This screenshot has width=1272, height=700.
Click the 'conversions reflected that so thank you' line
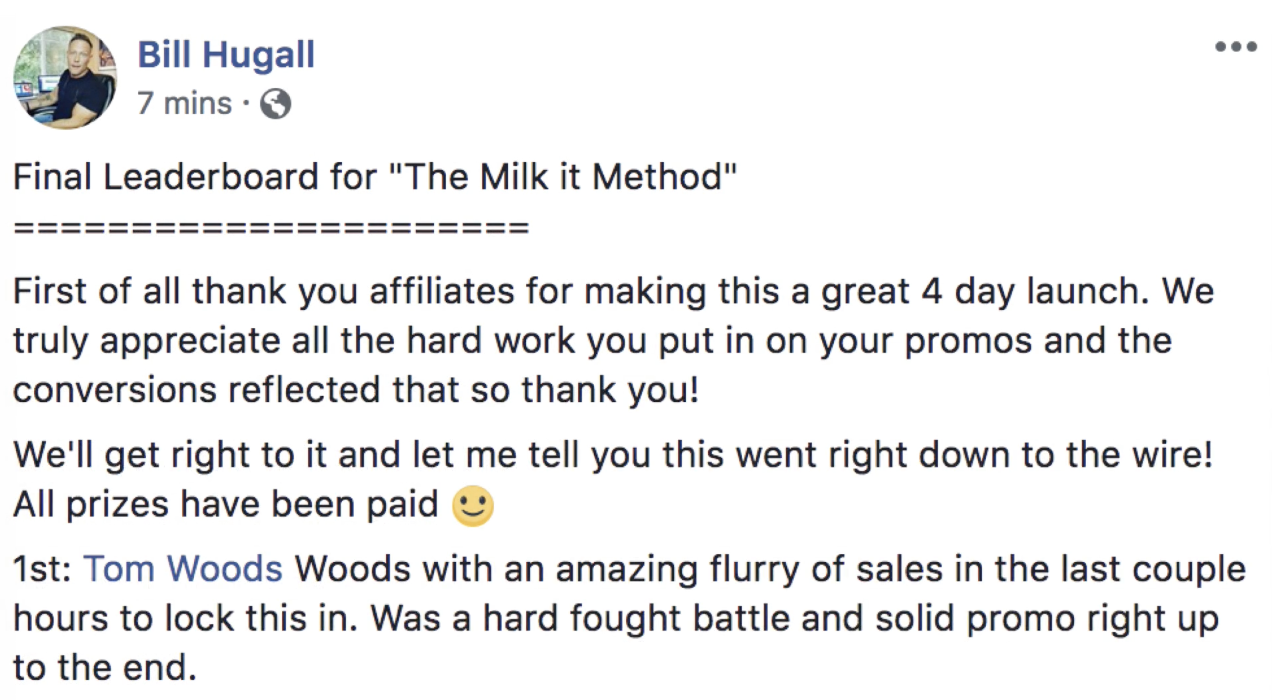click(355, 390)
